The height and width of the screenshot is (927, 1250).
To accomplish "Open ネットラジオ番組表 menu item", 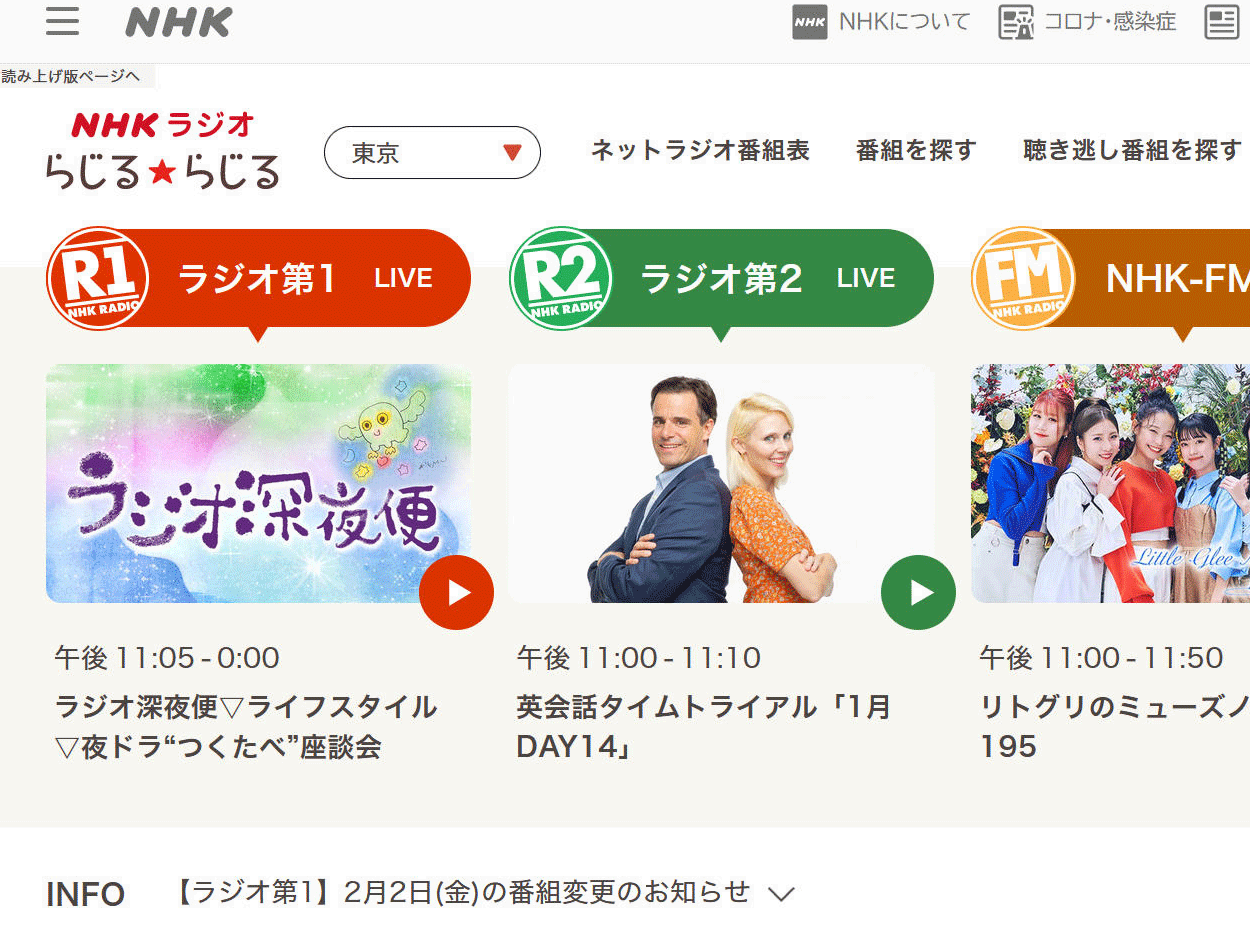I will [x=700, y=151].
